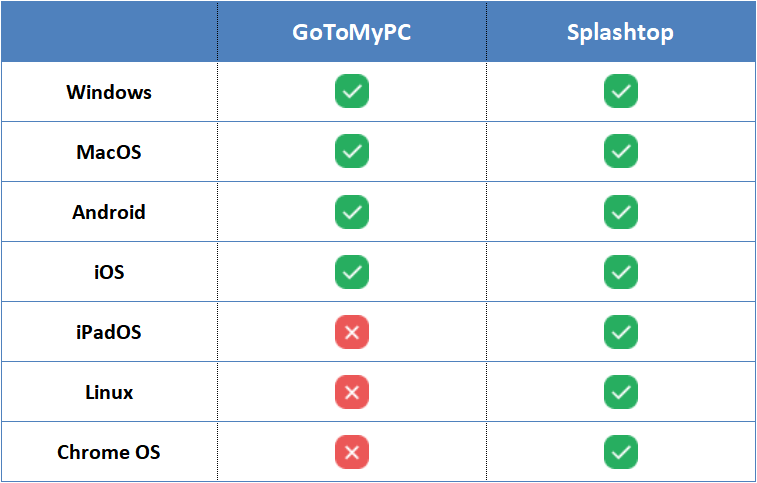Click the Splashtop iPadOS green checkmark
757x483 pixels.
point(621,332)
